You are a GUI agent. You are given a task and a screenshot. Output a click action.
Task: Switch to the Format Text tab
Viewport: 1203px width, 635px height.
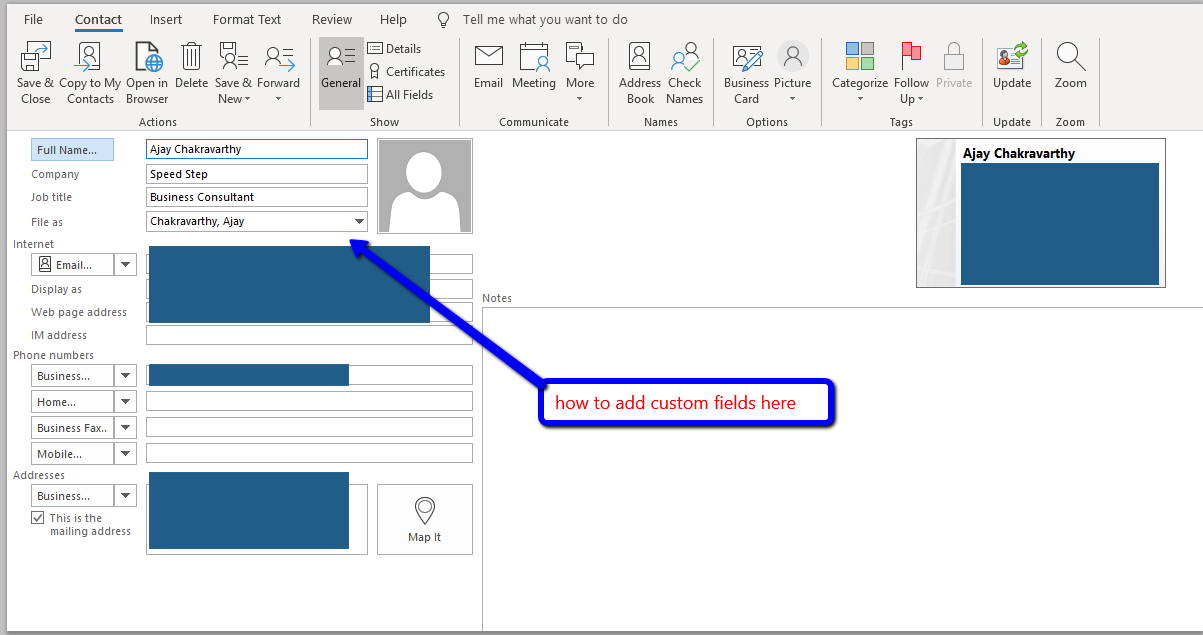click(247, 19)
